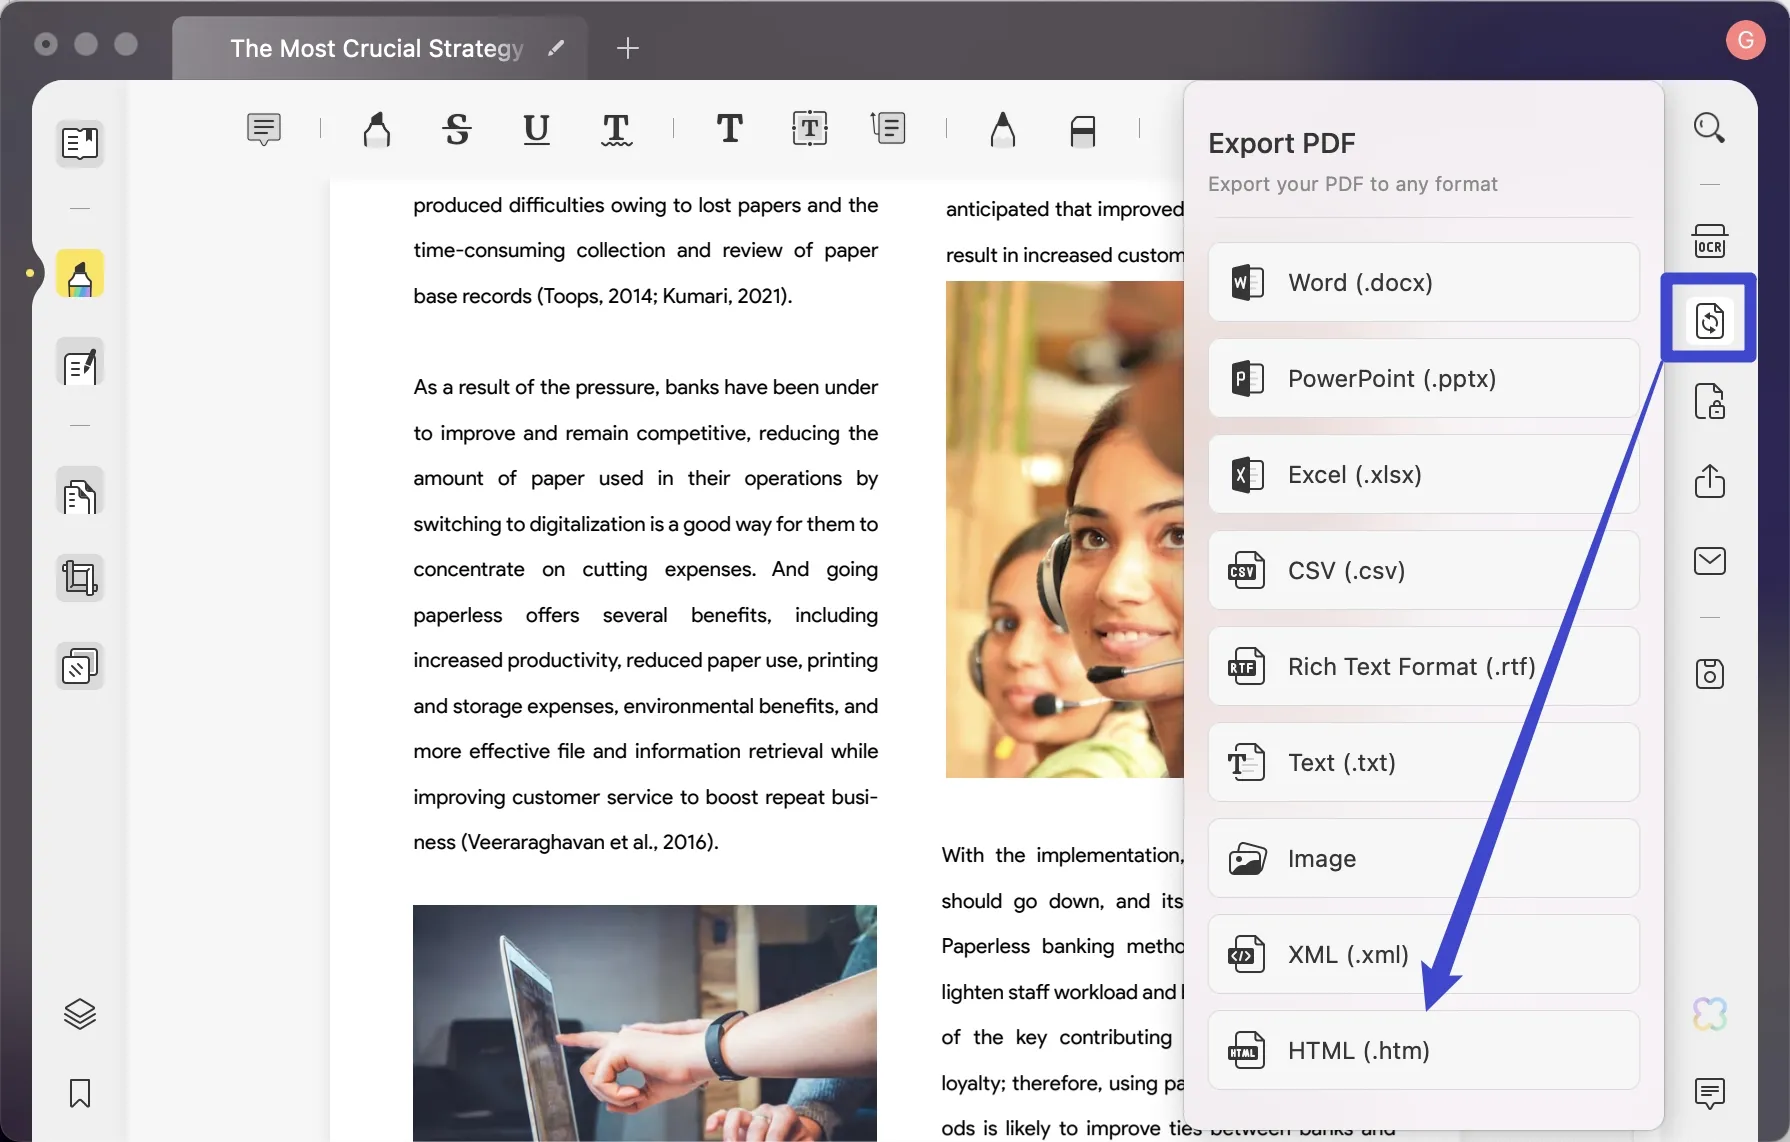Send the PDF via email
Image resolution: width=1790 pixels, height=1142 pixels.
coord(1710,561)
